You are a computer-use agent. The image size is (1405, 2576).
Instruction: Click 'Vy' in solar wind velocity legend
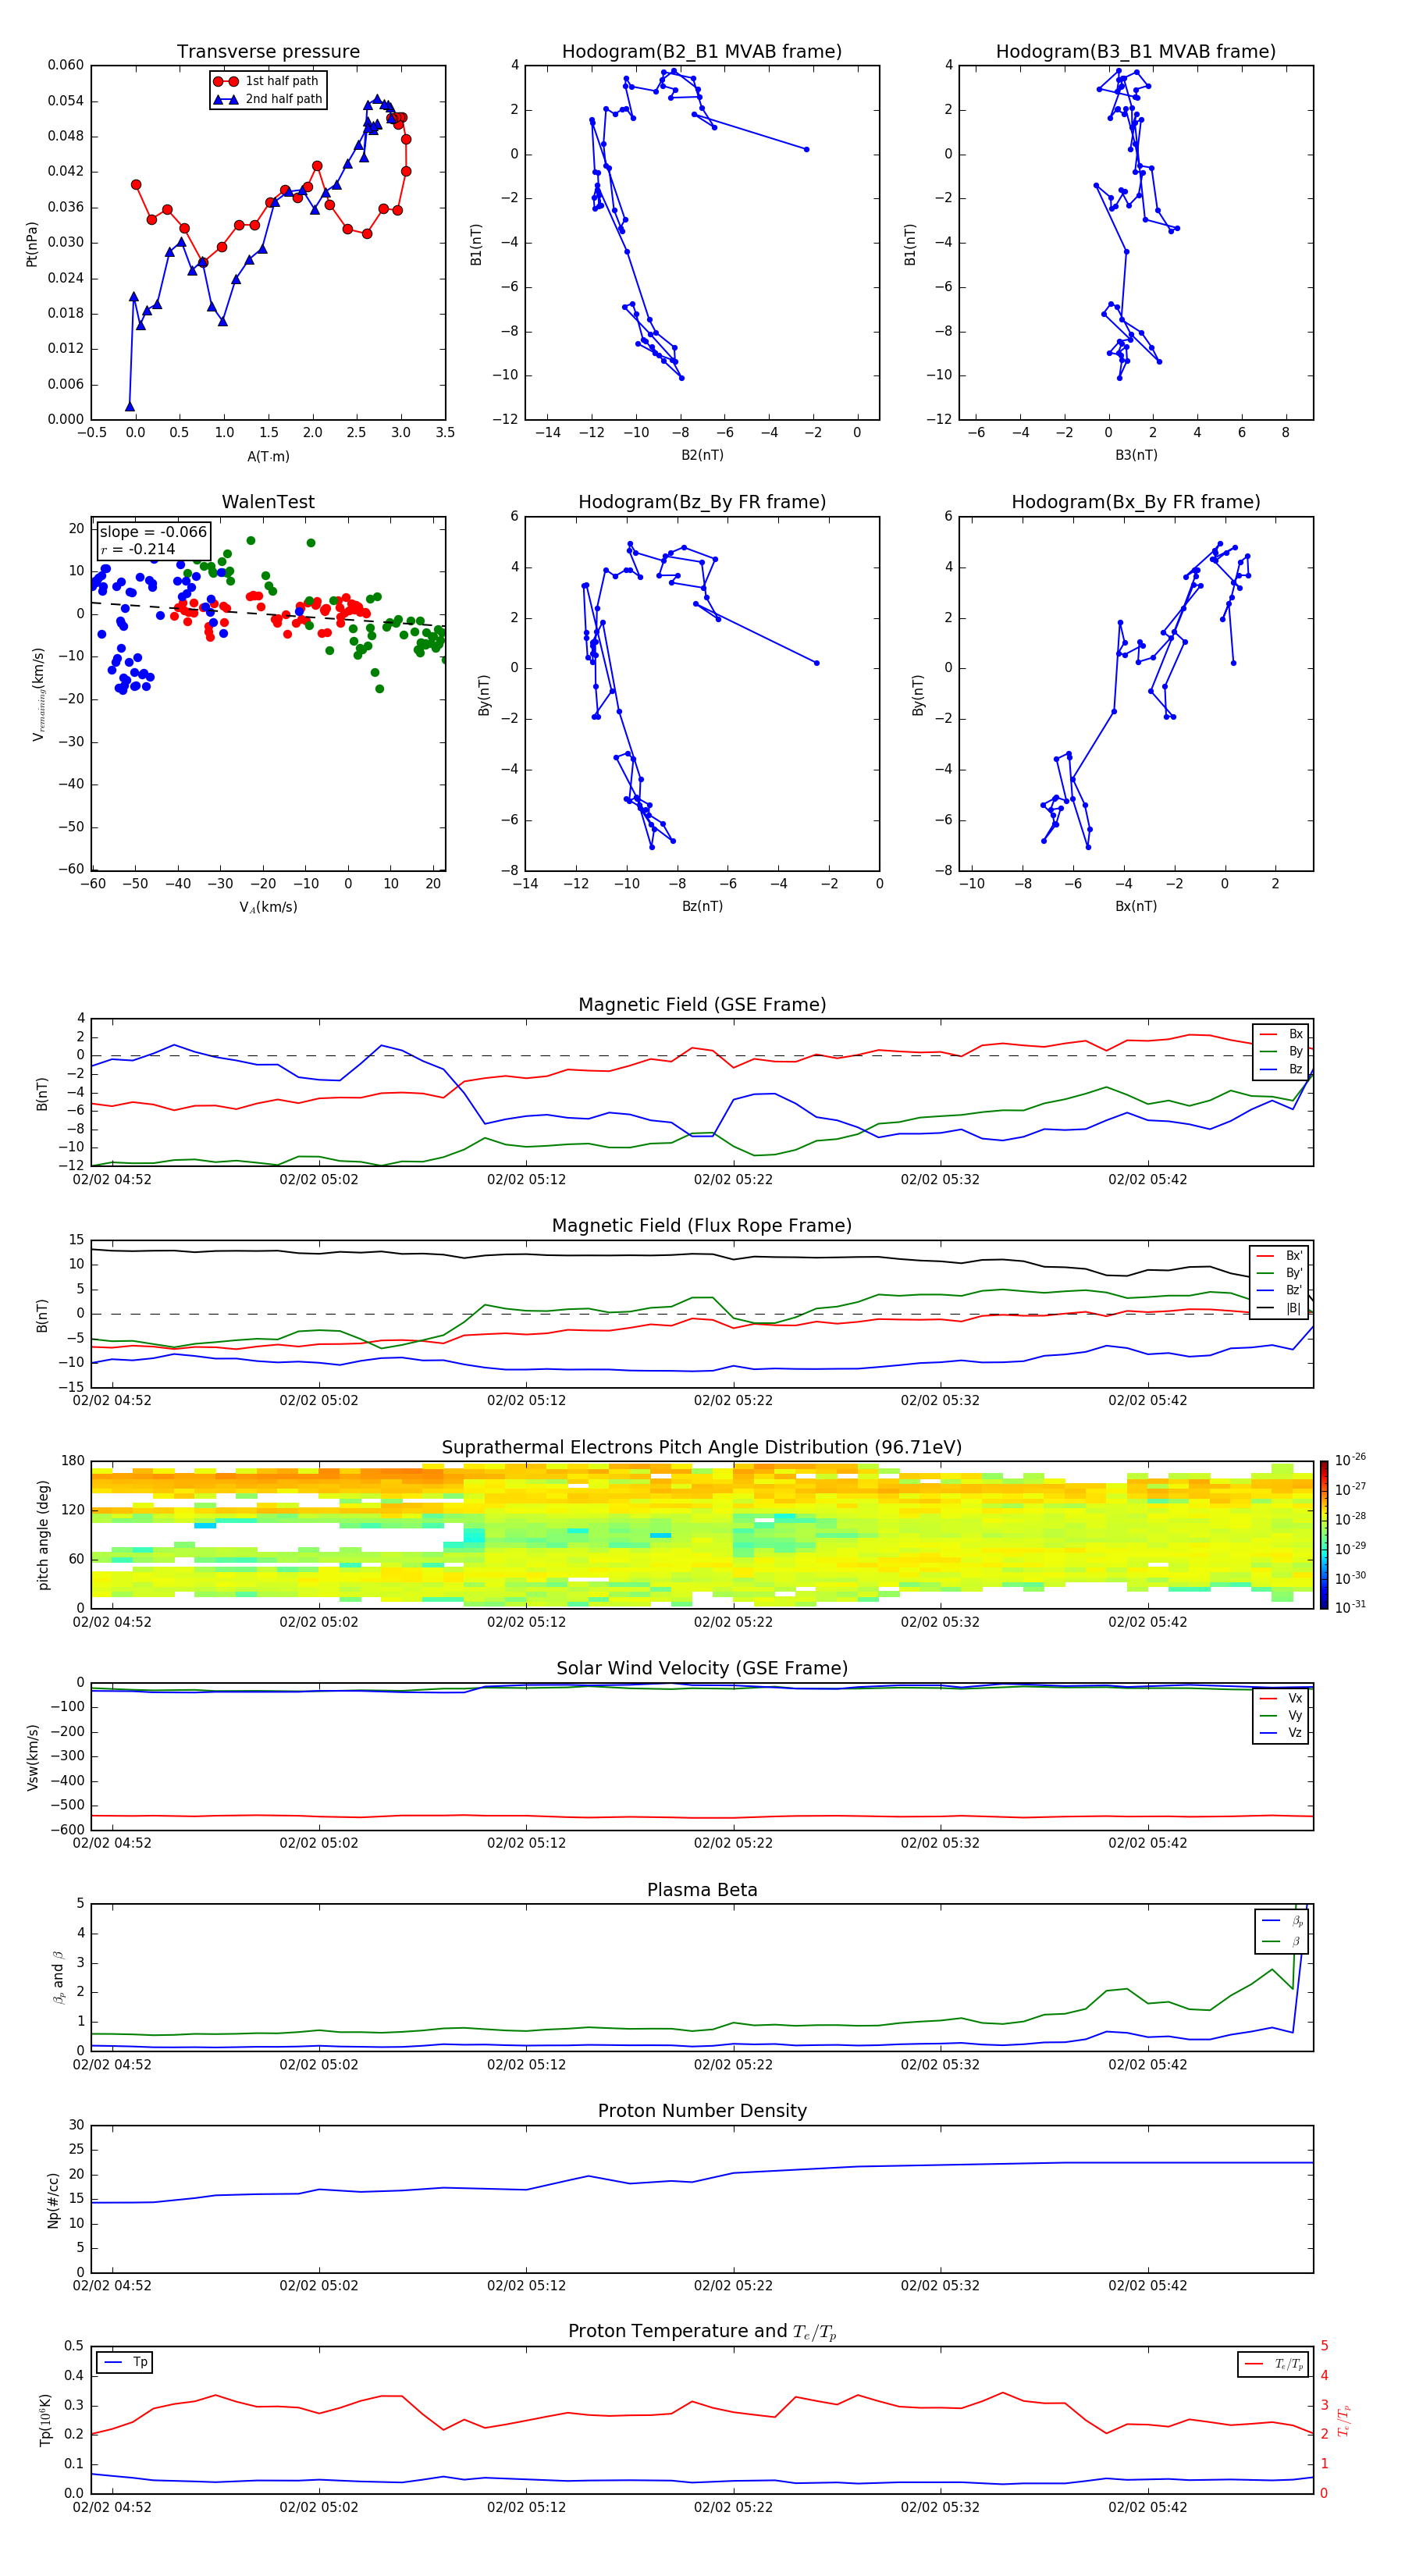(1295, 1716)
